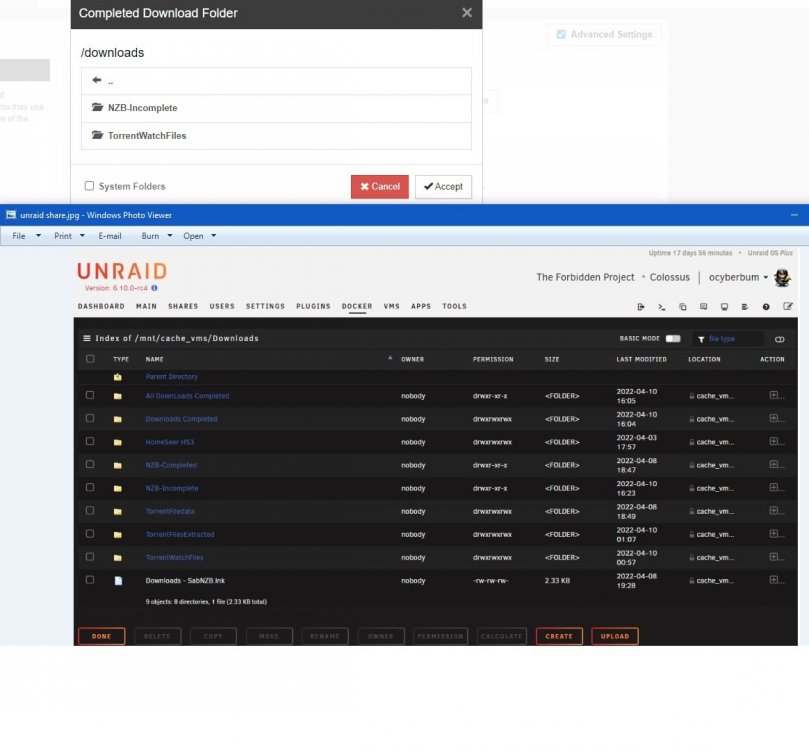Open the Unraid feedback icon
This screenshot has width=809, height=750.
pyautogui.click(x=703, y=306)
